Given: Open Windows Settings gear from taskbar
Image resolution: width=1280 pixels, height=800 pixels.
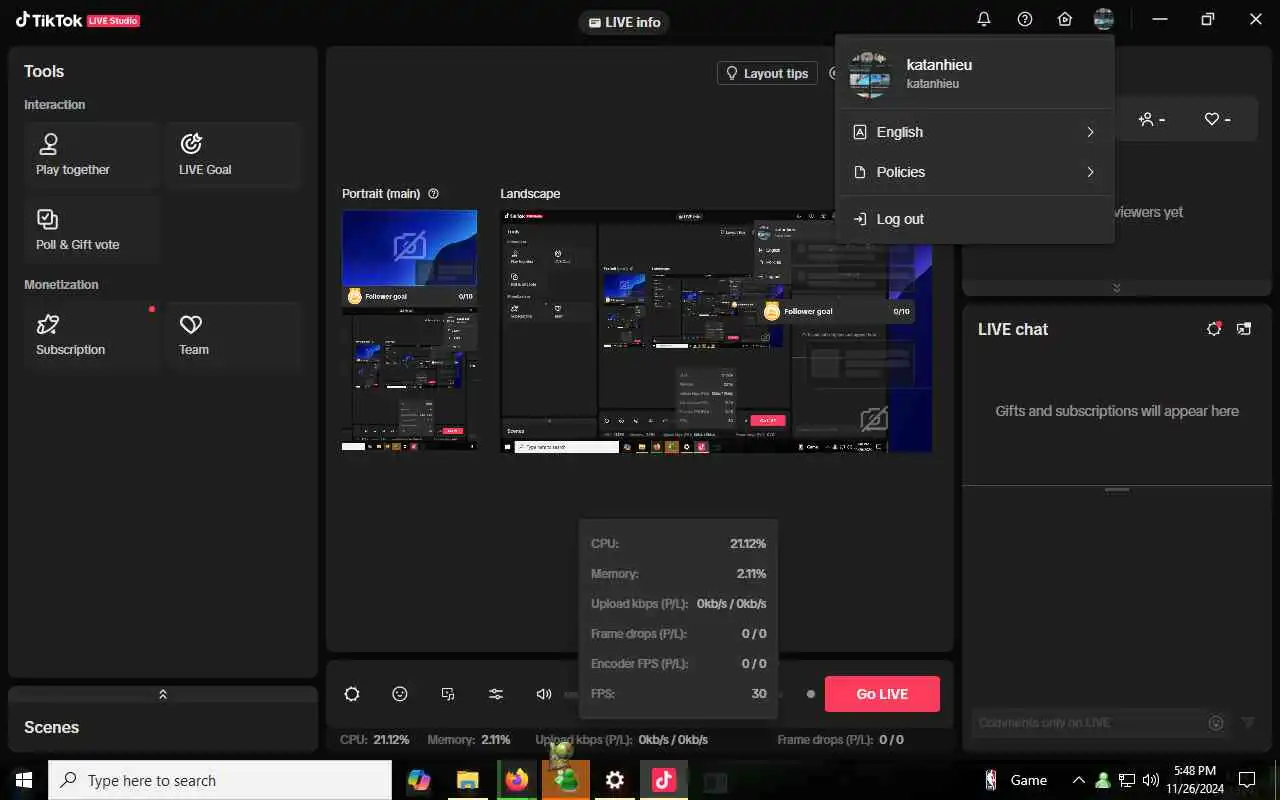Looking at the screenshot, I should (615, 780).
